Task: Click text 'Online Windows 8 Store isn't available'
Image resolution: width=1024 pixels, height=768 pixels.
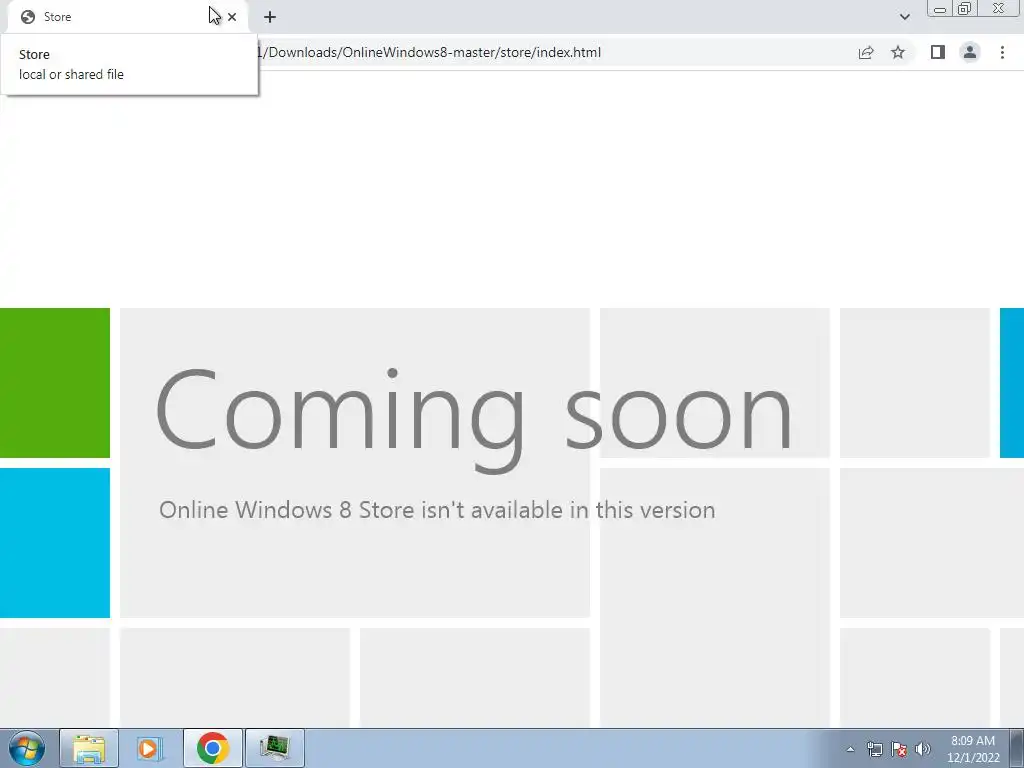Action: pos(361,509)
